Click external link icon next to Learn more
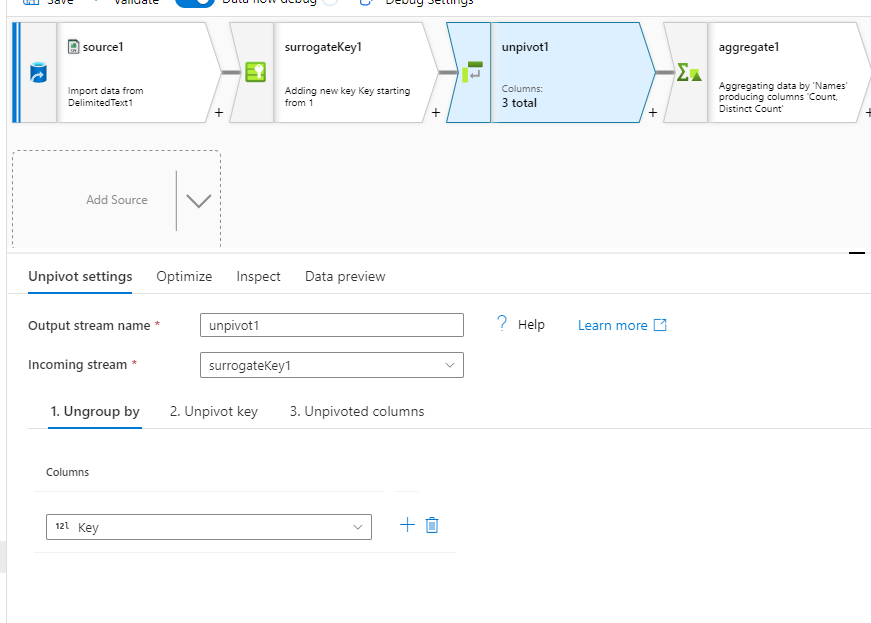Viewport: 871px width, 623px height. [660, 325]
